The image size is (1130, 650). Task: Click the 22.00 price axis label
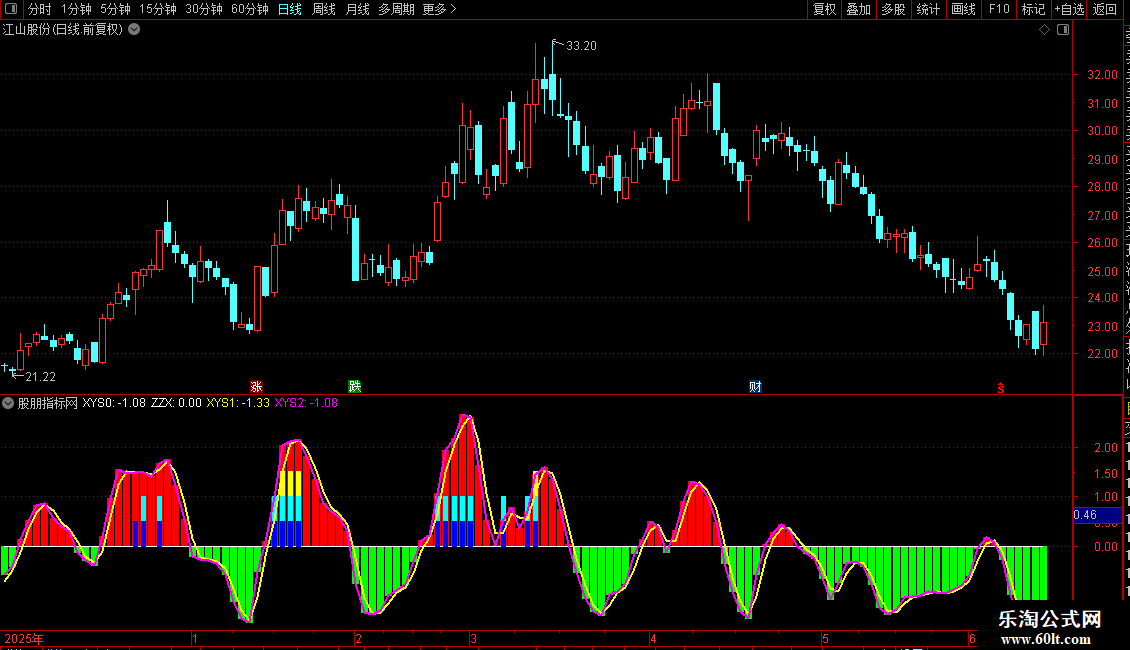(1103, 354)
